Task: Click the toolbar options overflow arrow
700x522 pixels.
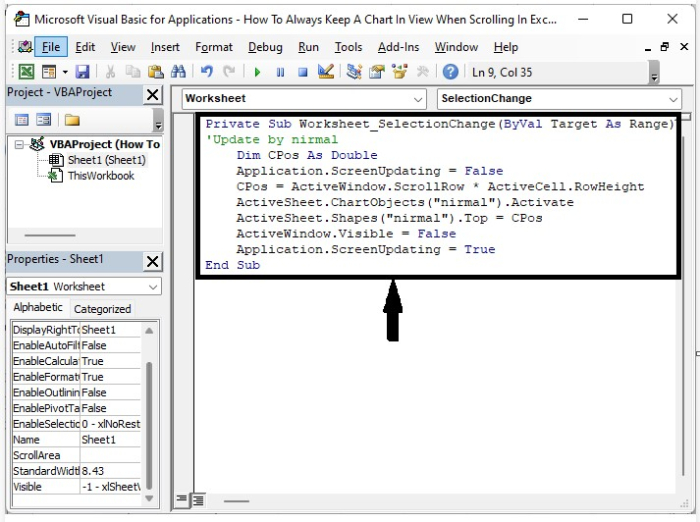Action: (654, 74)
